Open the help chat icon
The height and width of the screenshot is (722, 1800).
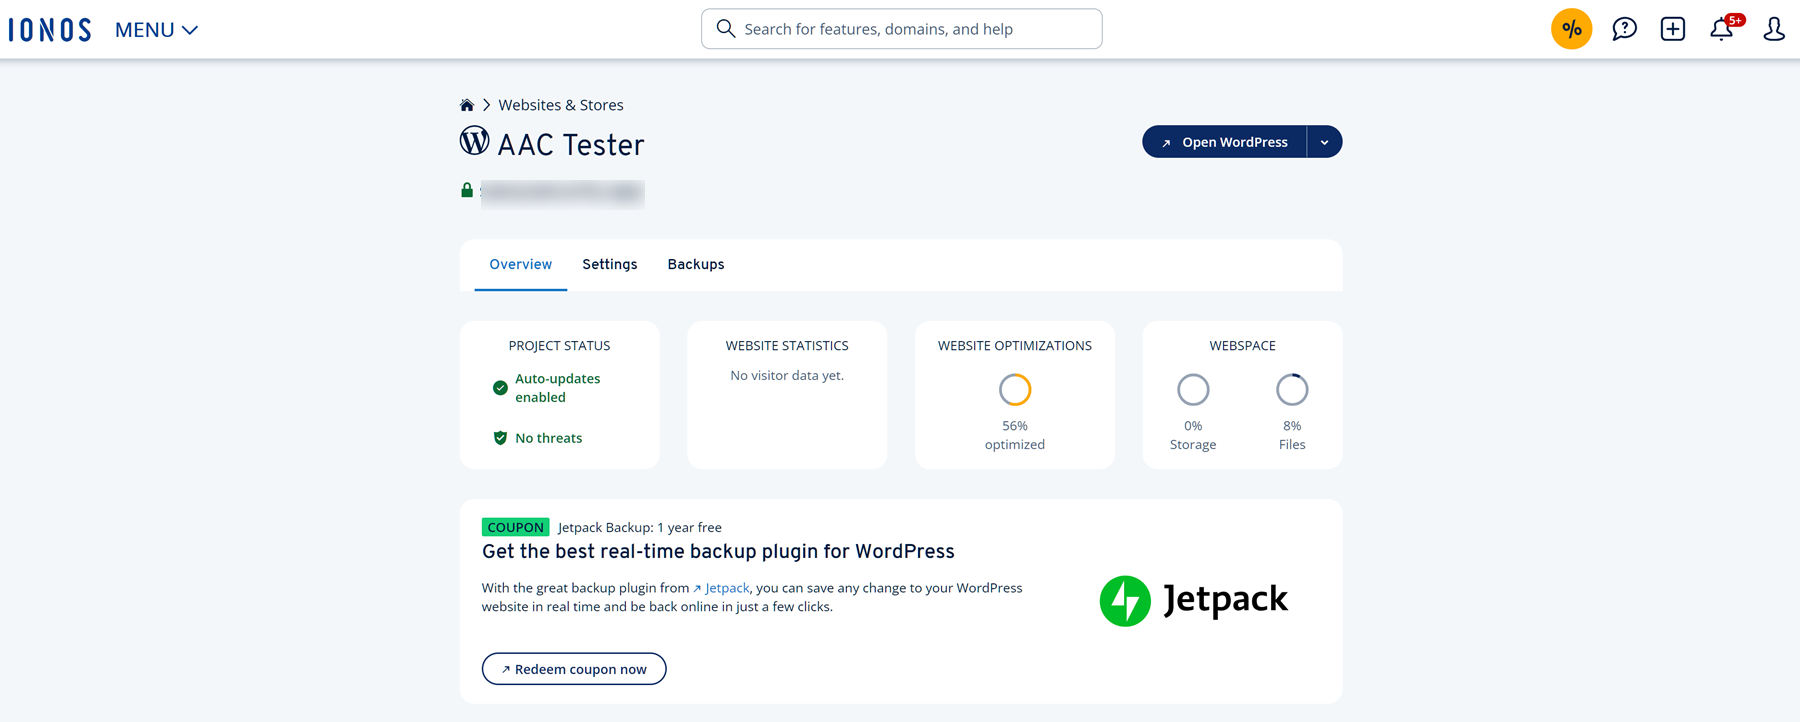[x=1624, y=29]
